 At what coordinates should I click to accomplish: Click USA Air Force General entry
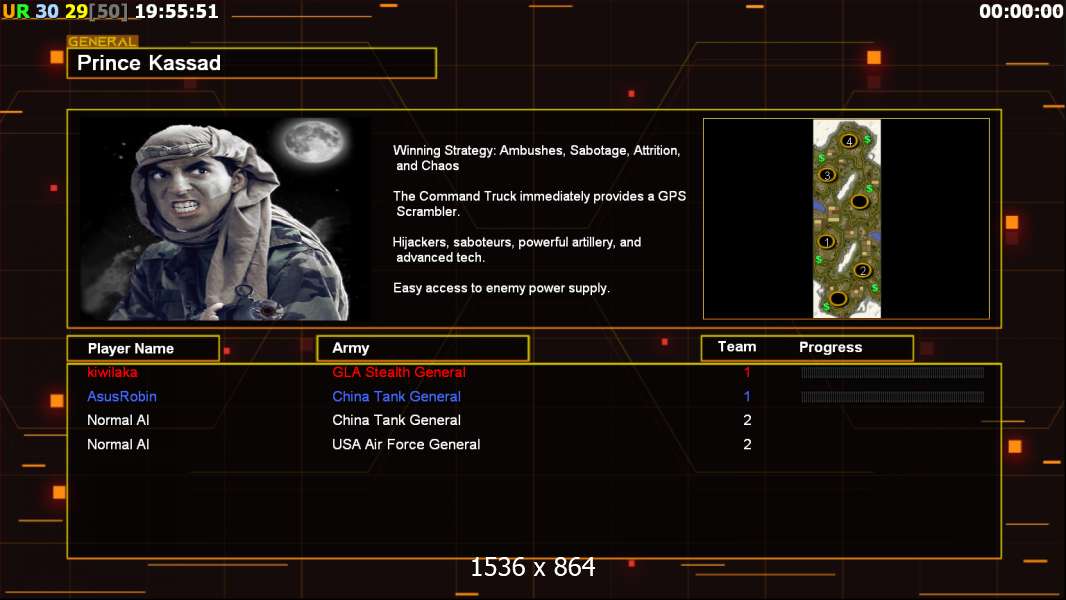pyautogui.click(x=406, y=444)
